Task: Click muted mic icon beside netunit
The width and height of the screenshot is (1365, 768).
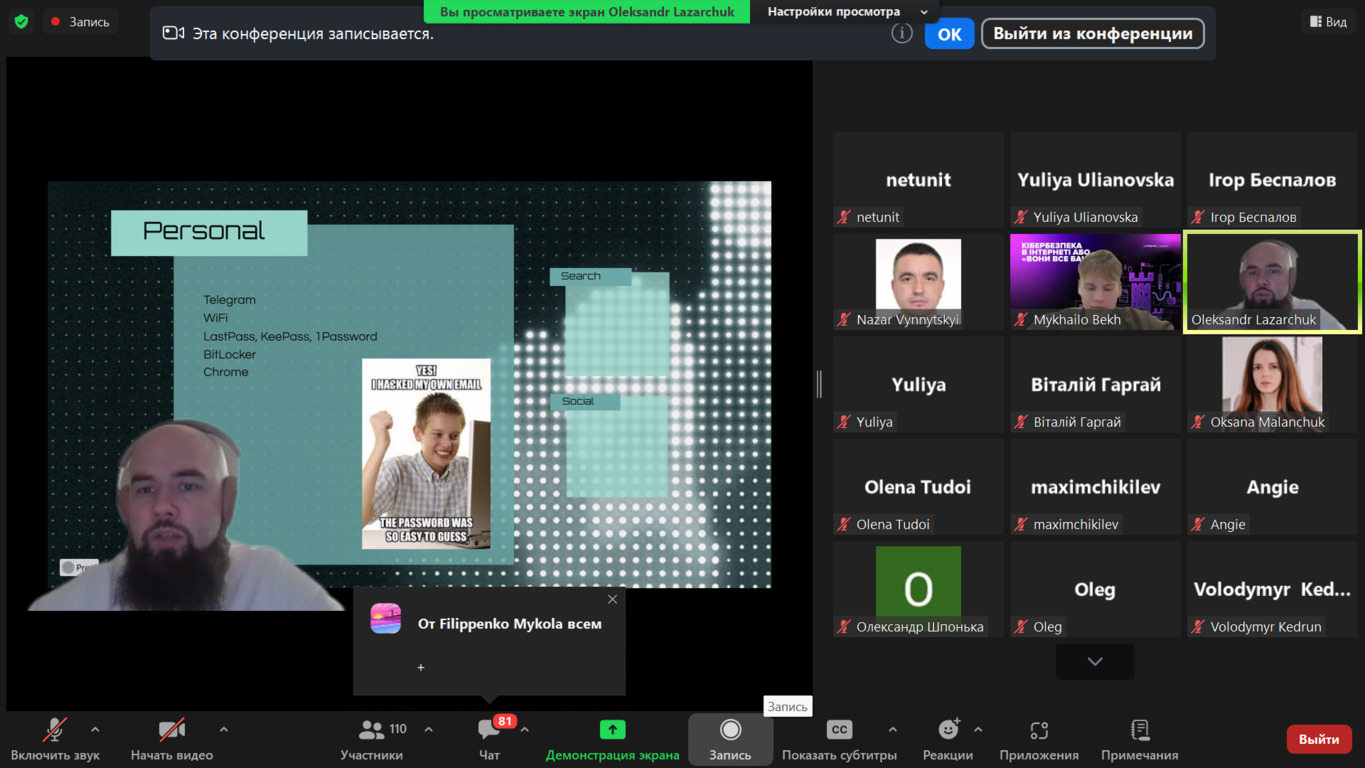Action: pyautogui.click(x=845, y=217)
